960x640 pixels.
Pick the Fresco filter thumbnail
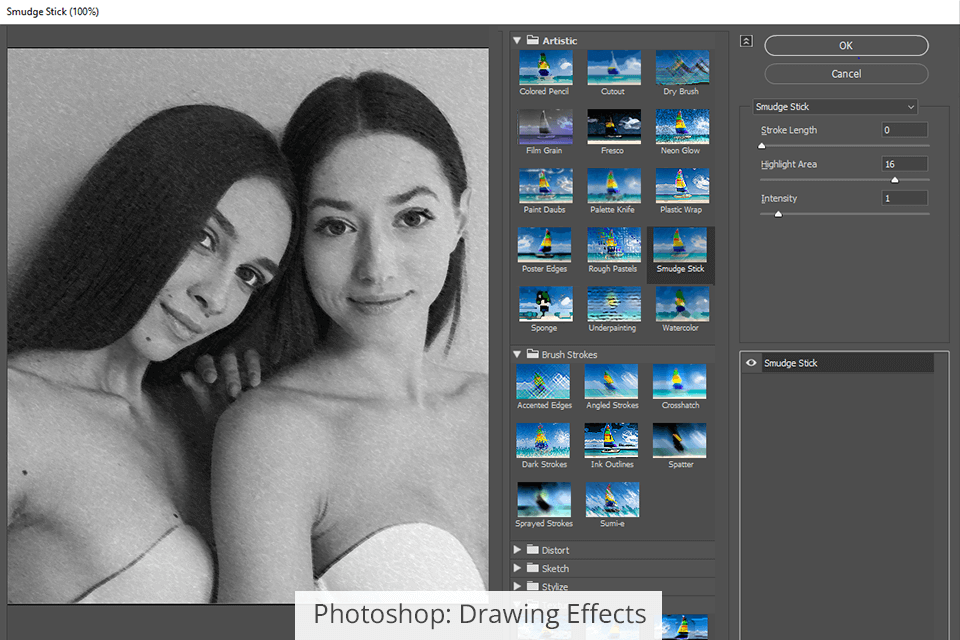click(x=613, y=126)
